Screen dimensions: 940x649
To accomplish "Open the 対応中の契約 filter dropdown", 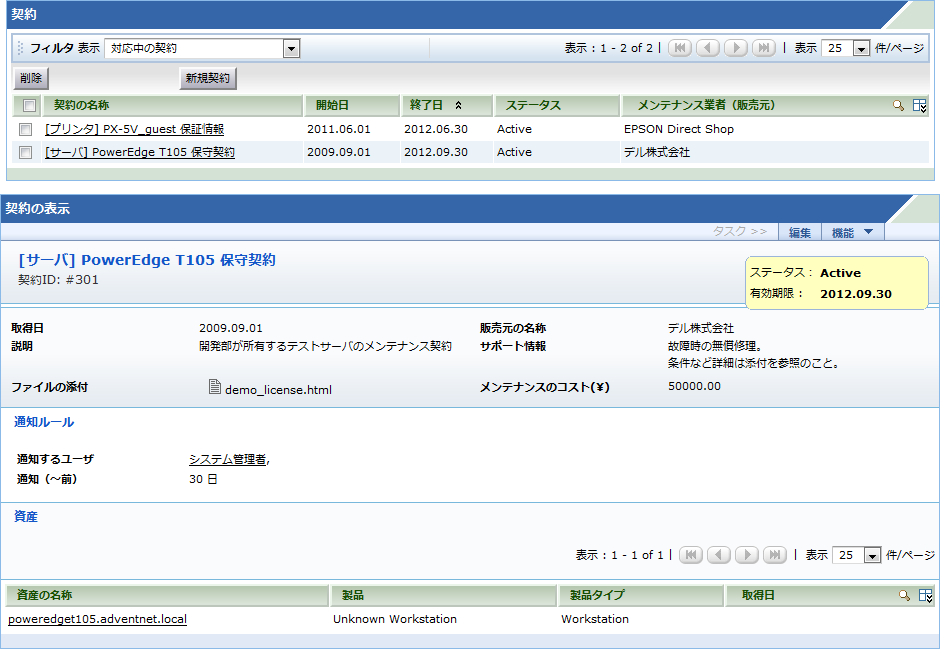I will click(291, 48).
